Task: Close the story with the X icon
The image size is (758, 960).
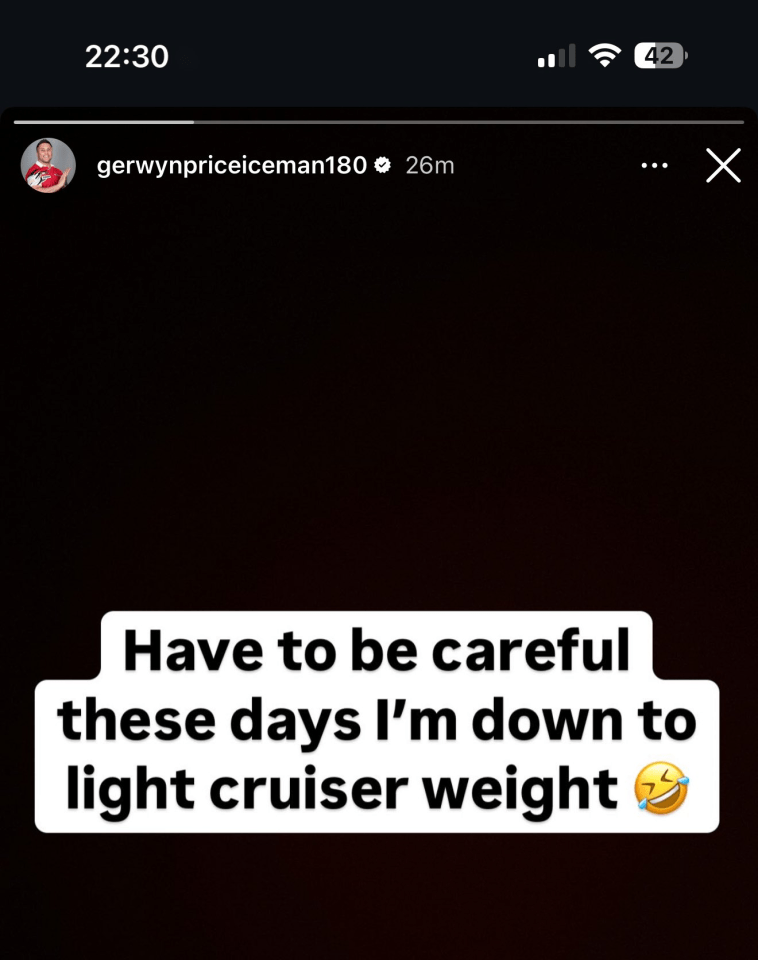Action: pyautogui.click(x=723, y=165)
